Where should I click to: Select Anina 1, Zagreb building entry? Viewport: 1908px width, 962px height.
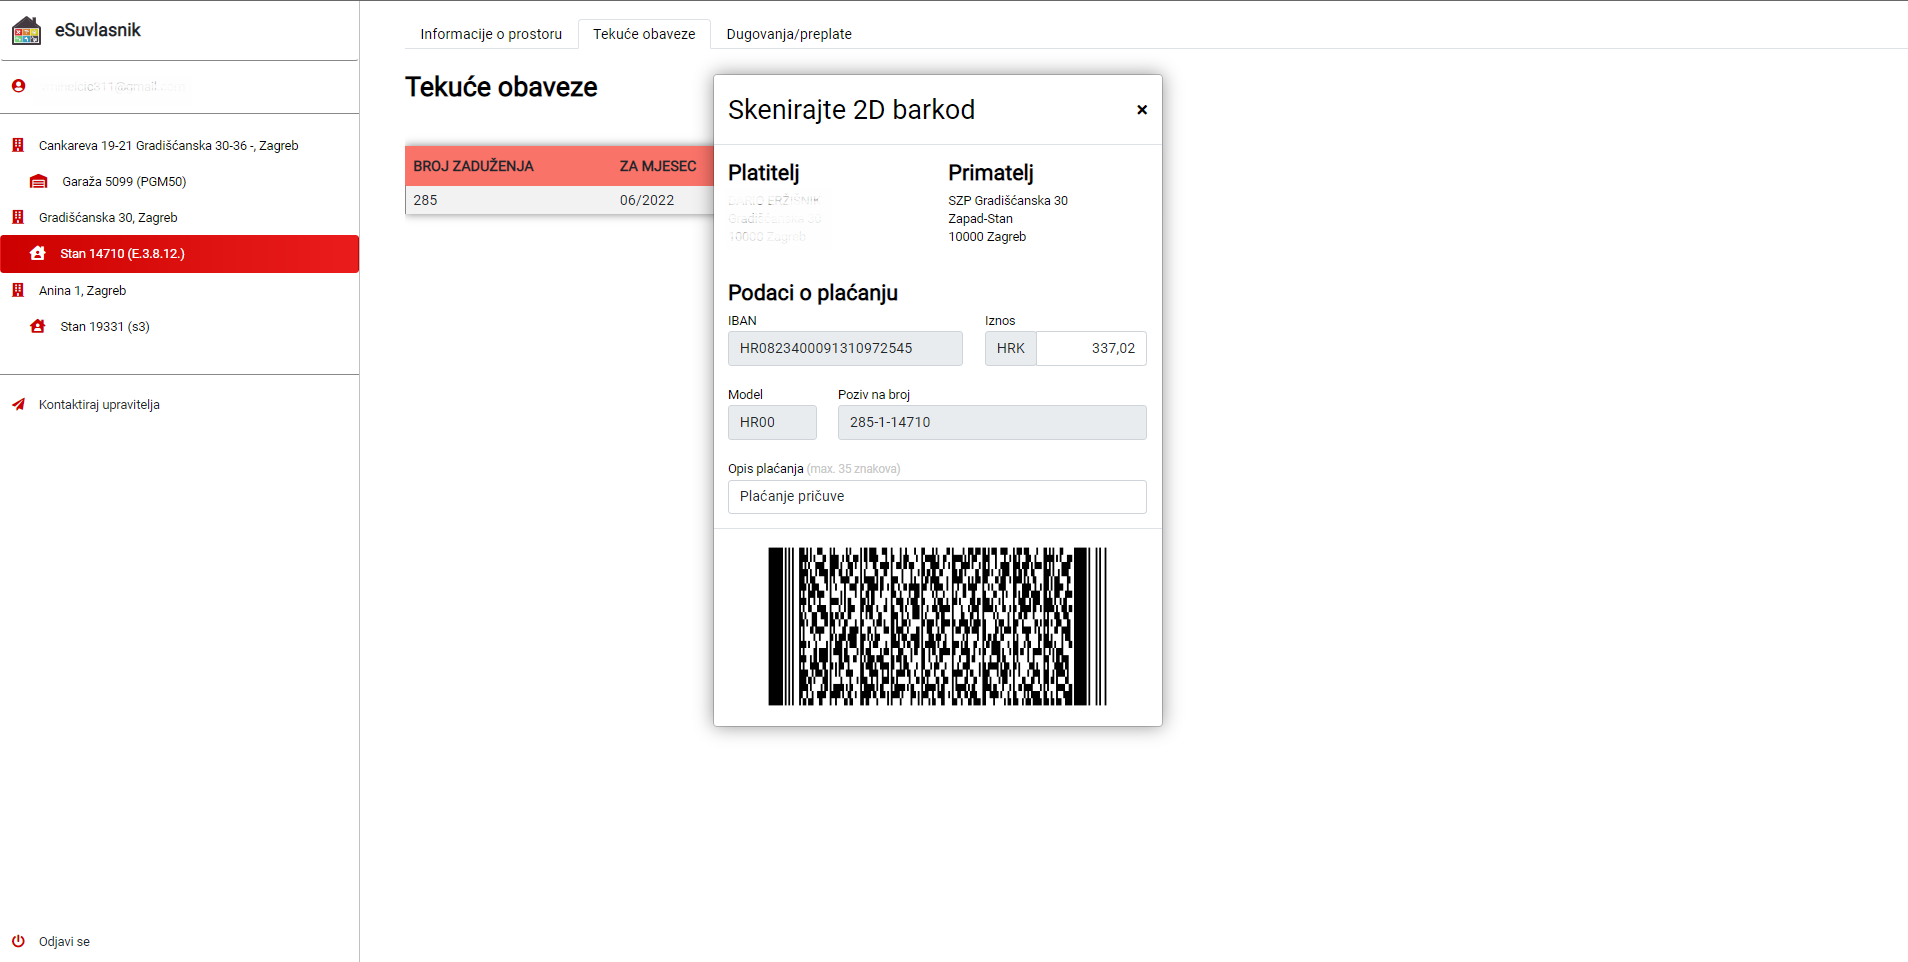[82, 291]
